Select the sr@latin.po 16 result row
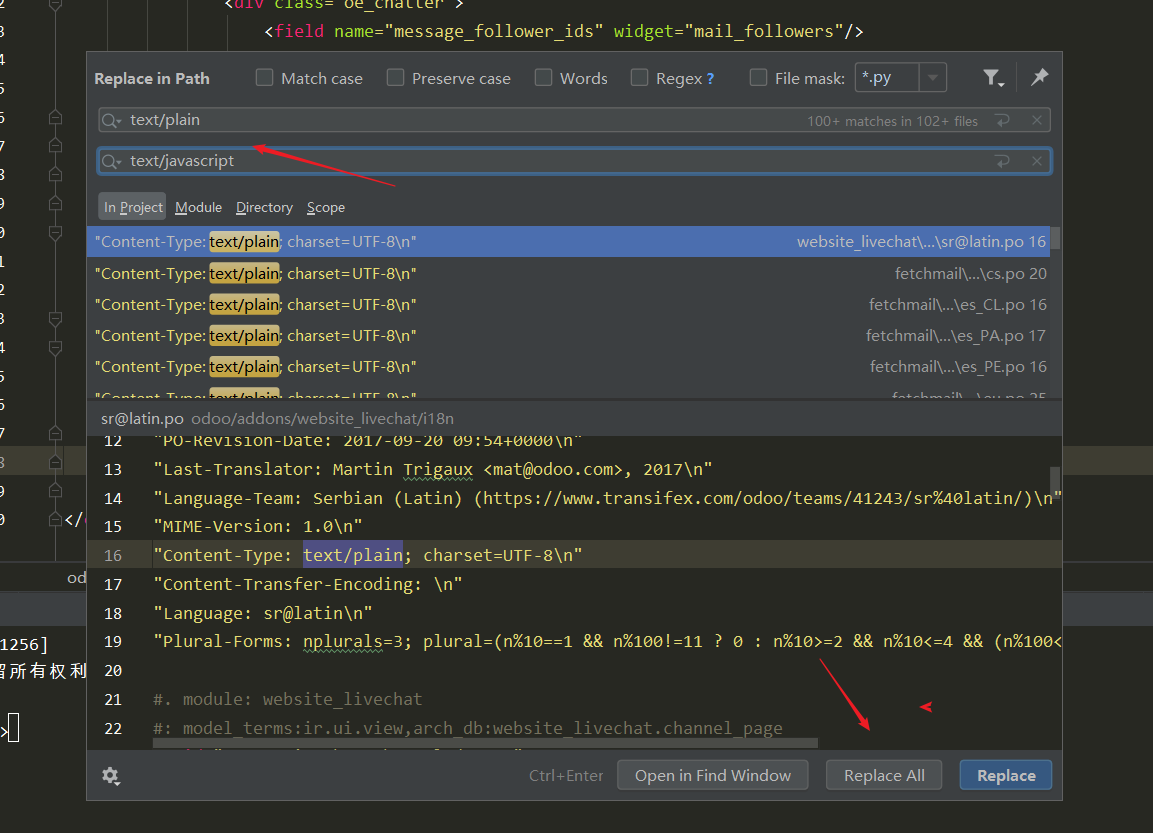This screenshot has height=833, width=1153. [x=568, y=241]
